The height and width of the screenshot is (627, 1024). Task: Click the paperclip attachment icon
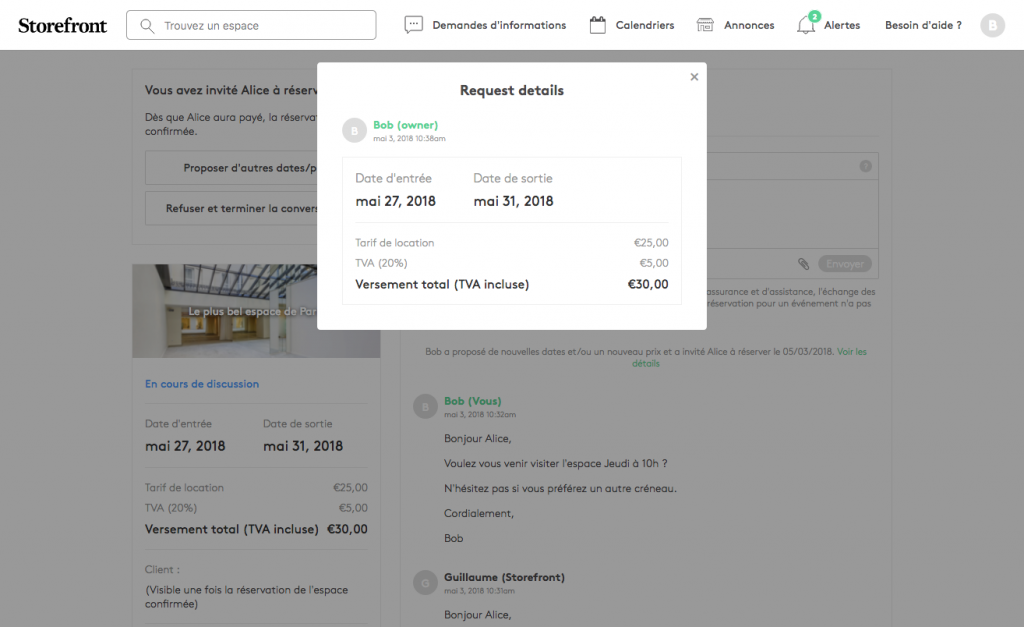[803, 264]
